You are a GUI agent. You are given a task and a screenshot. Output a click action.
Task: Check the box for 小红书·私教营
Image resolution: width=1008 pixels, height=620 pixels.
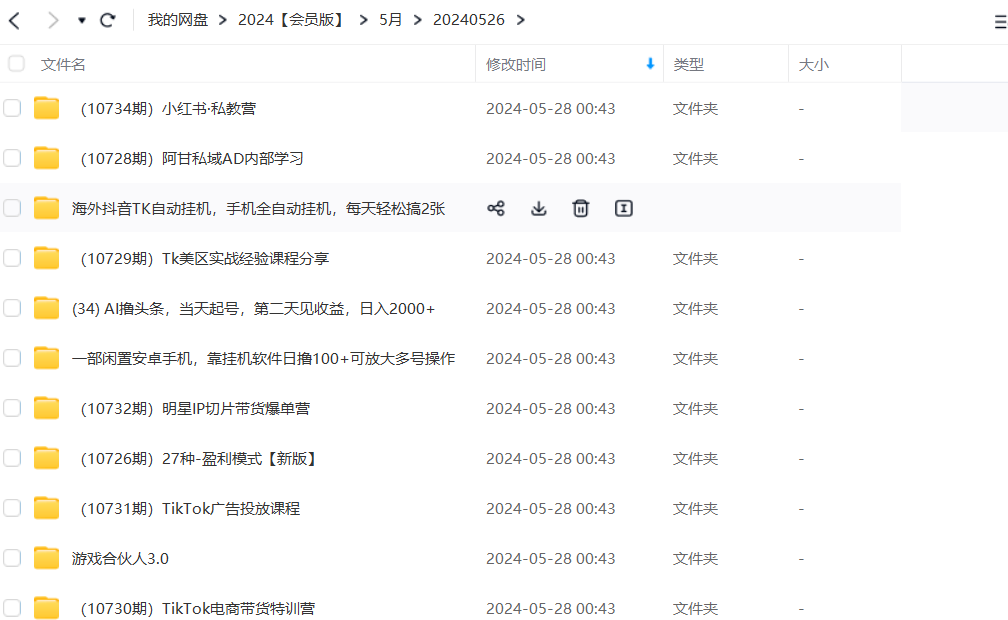(x=12, y=108)
